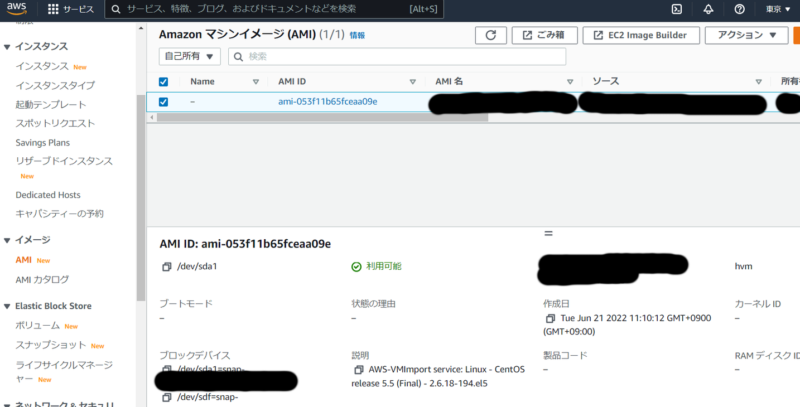Open the アクション actions dropdown

[x=746, y=35]
